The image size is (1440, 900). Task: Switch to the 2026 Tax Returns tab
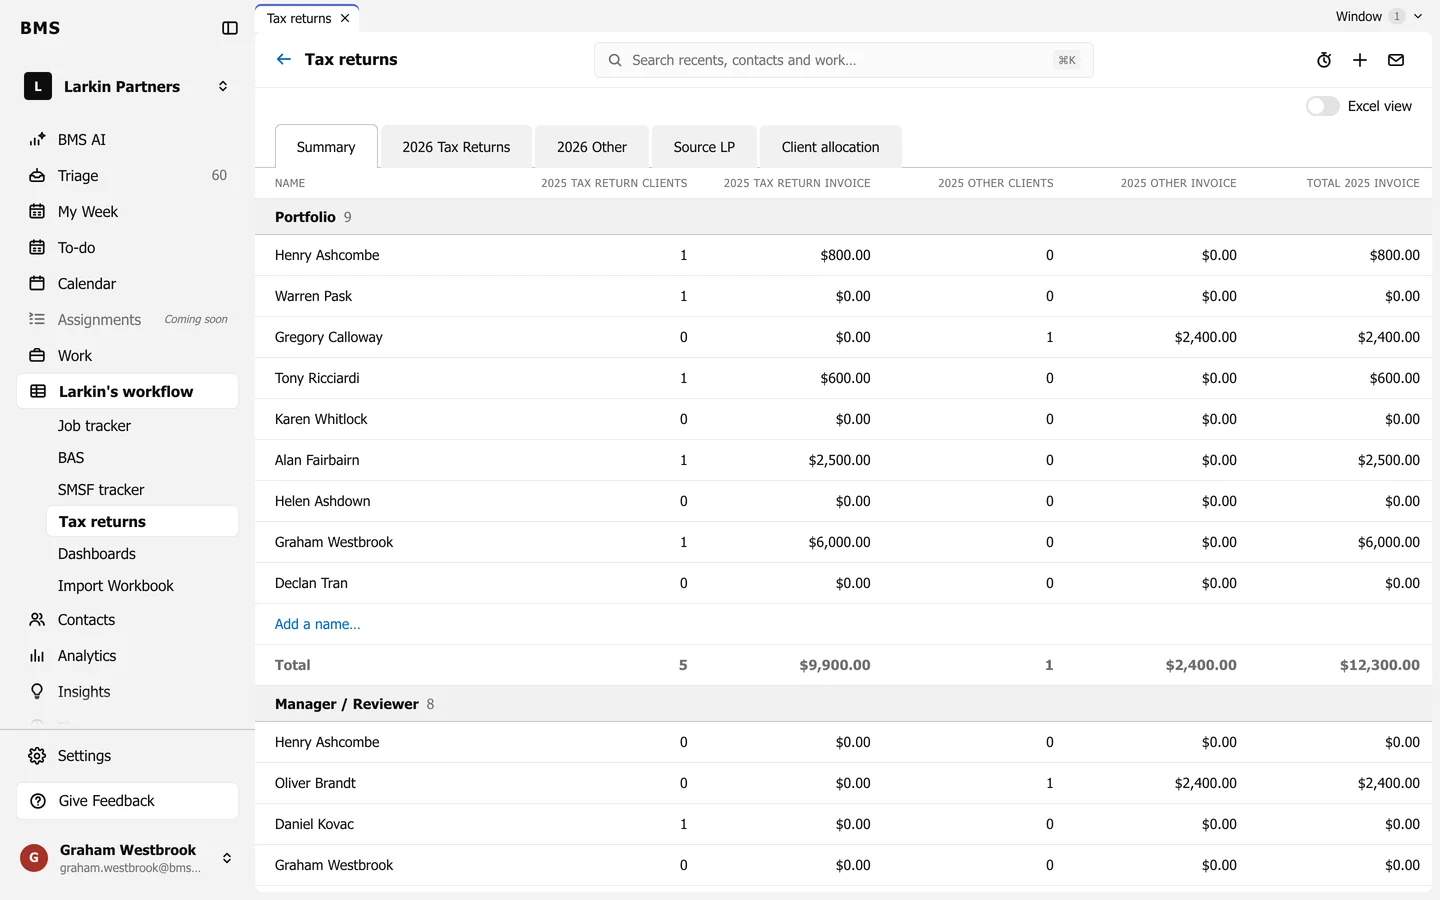[x=456, y=147]
